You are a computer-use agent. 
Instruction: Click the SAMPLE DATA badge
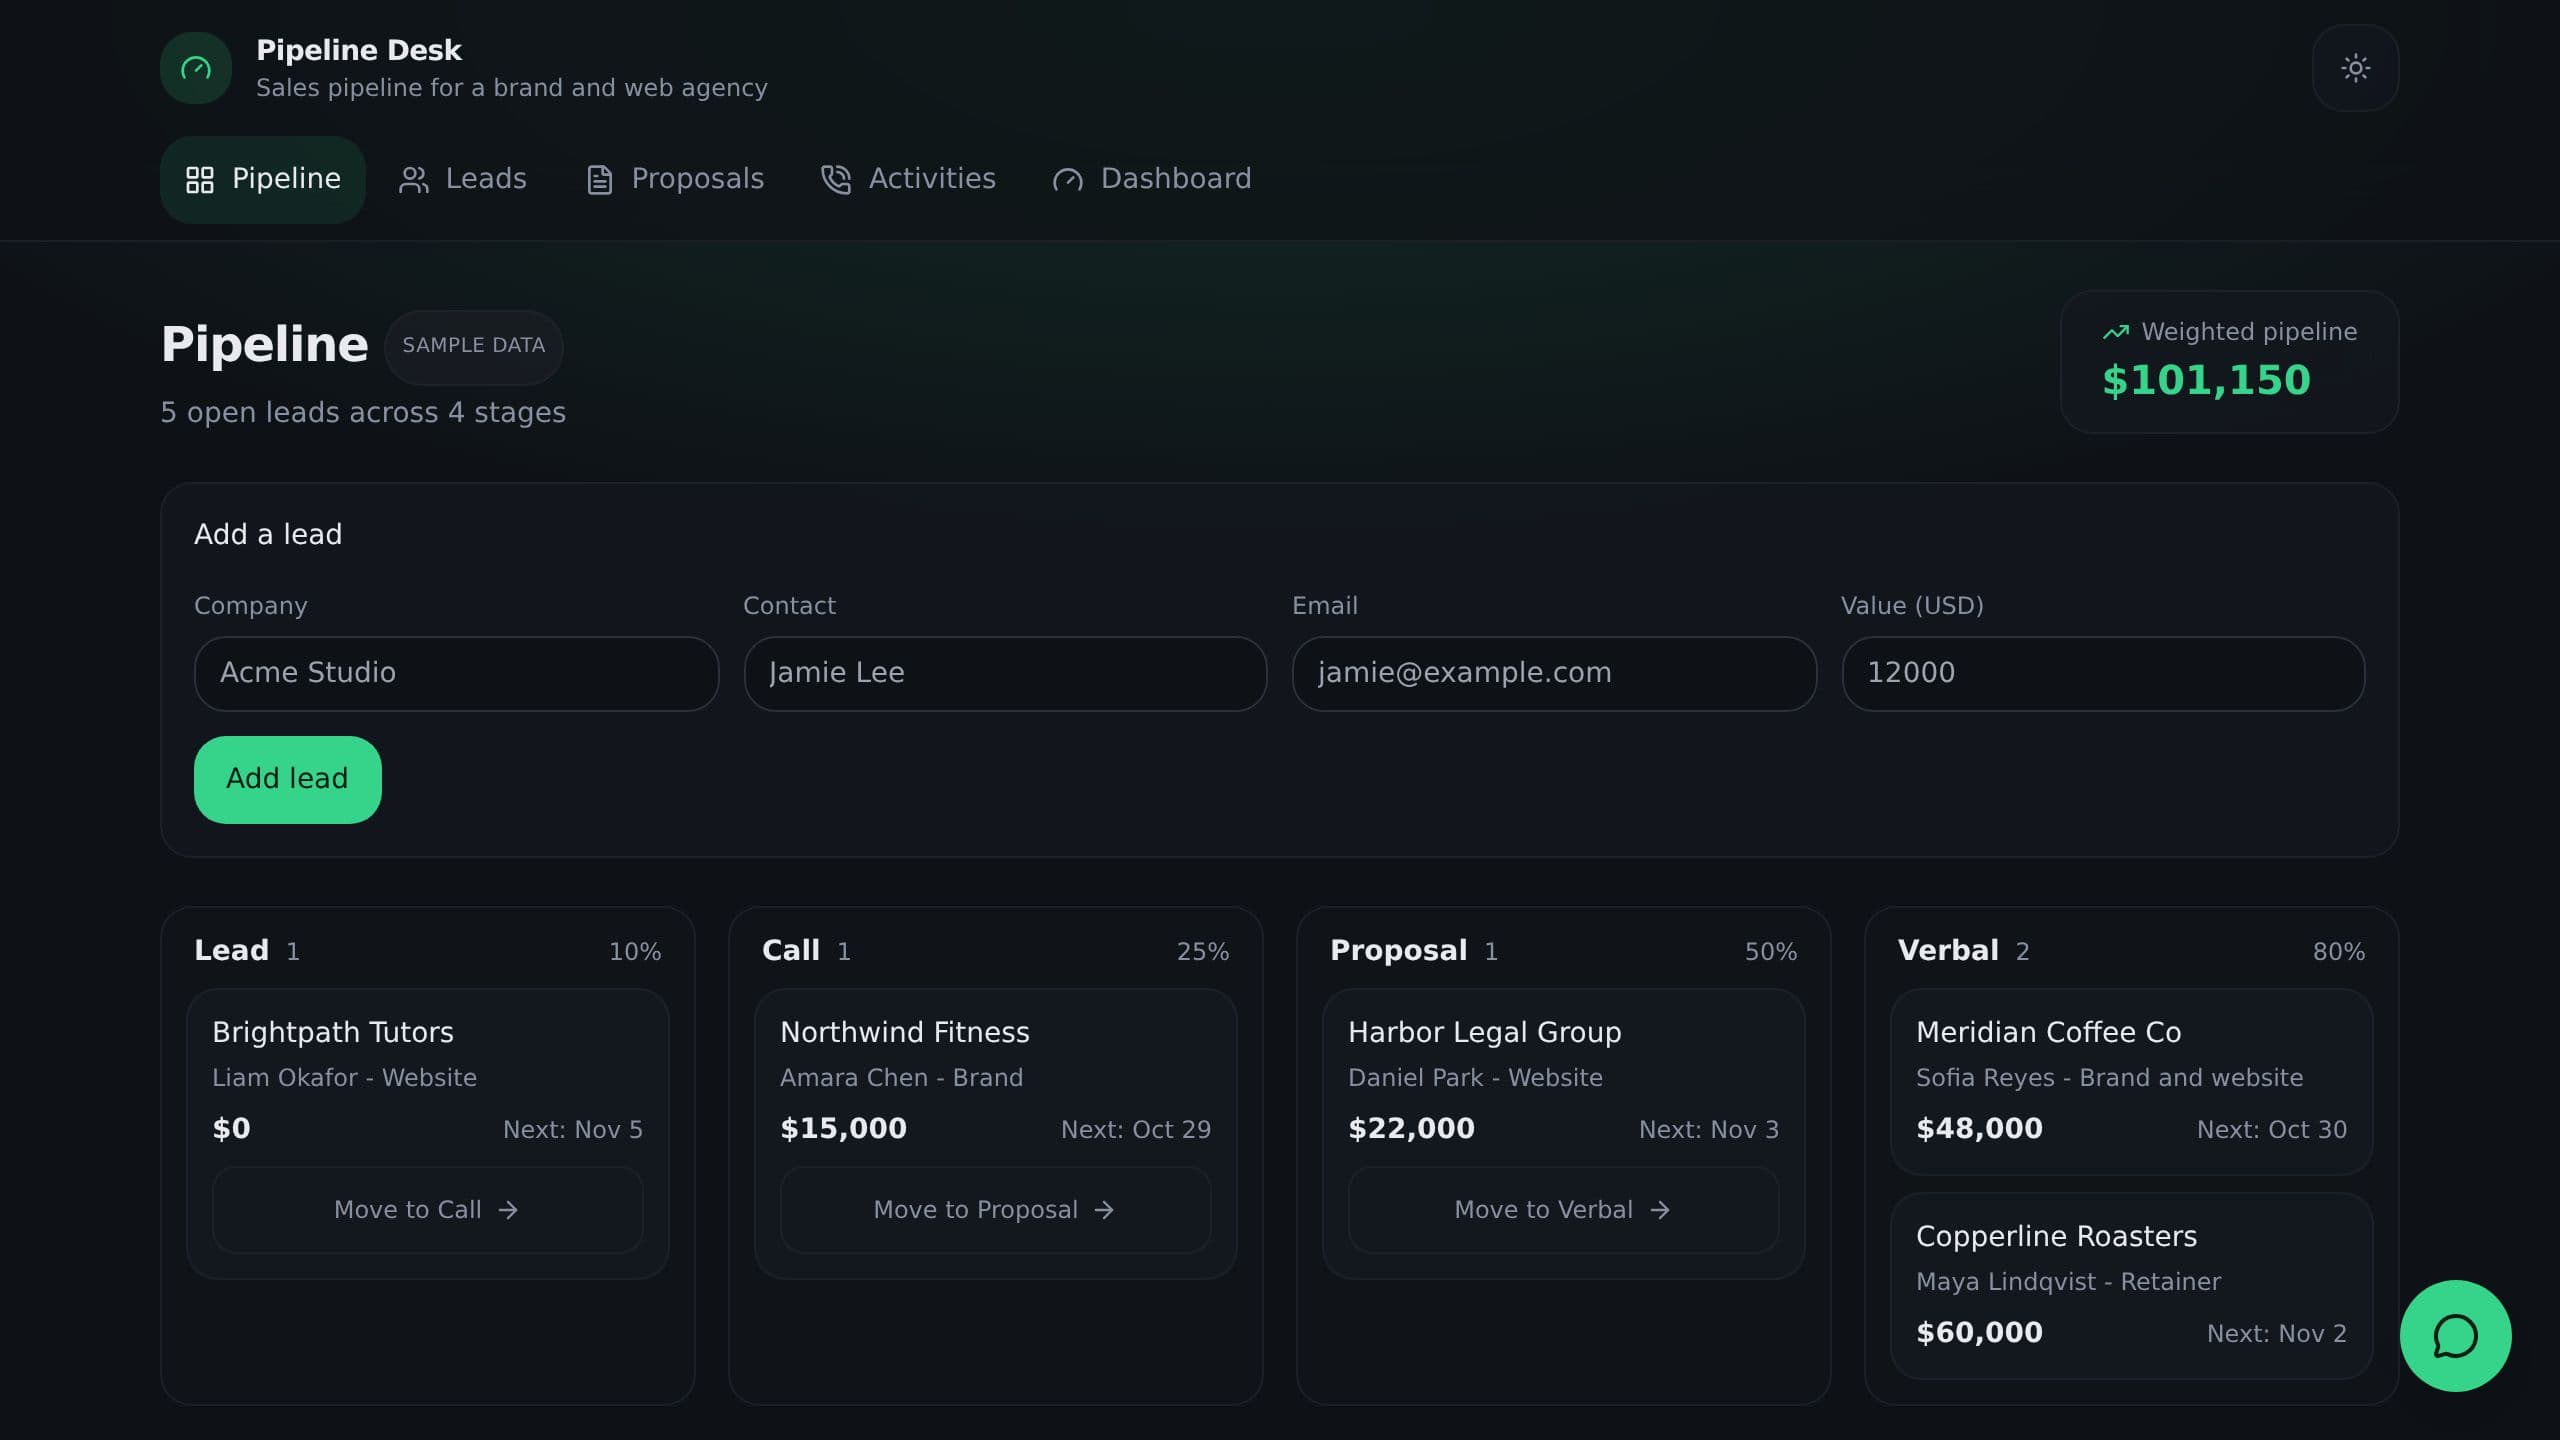click(473, 346)
